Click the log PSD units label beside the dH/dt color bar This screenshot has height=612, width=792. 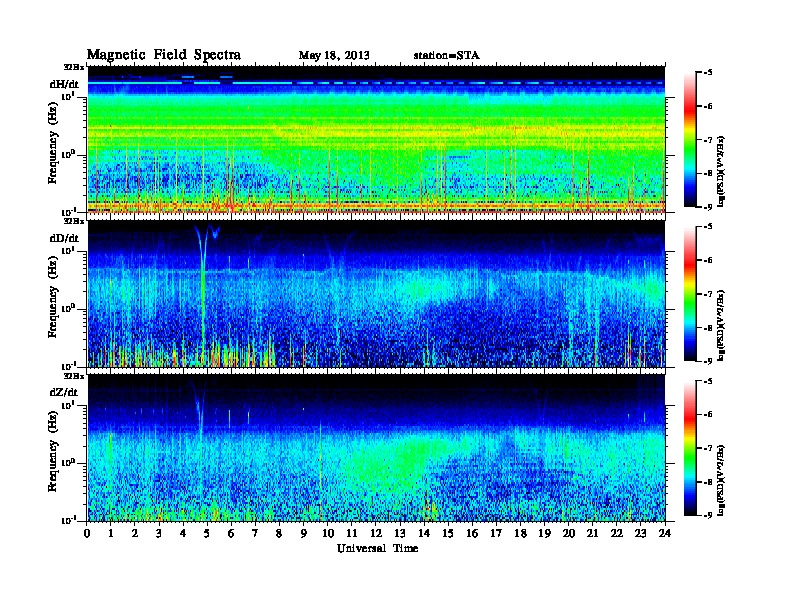[x=721, y=171]
